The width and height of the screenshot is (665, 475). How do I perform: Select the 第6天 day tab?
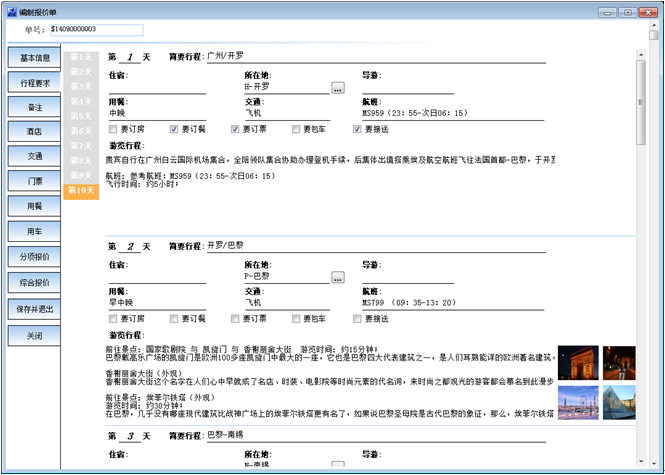(81, 131)
